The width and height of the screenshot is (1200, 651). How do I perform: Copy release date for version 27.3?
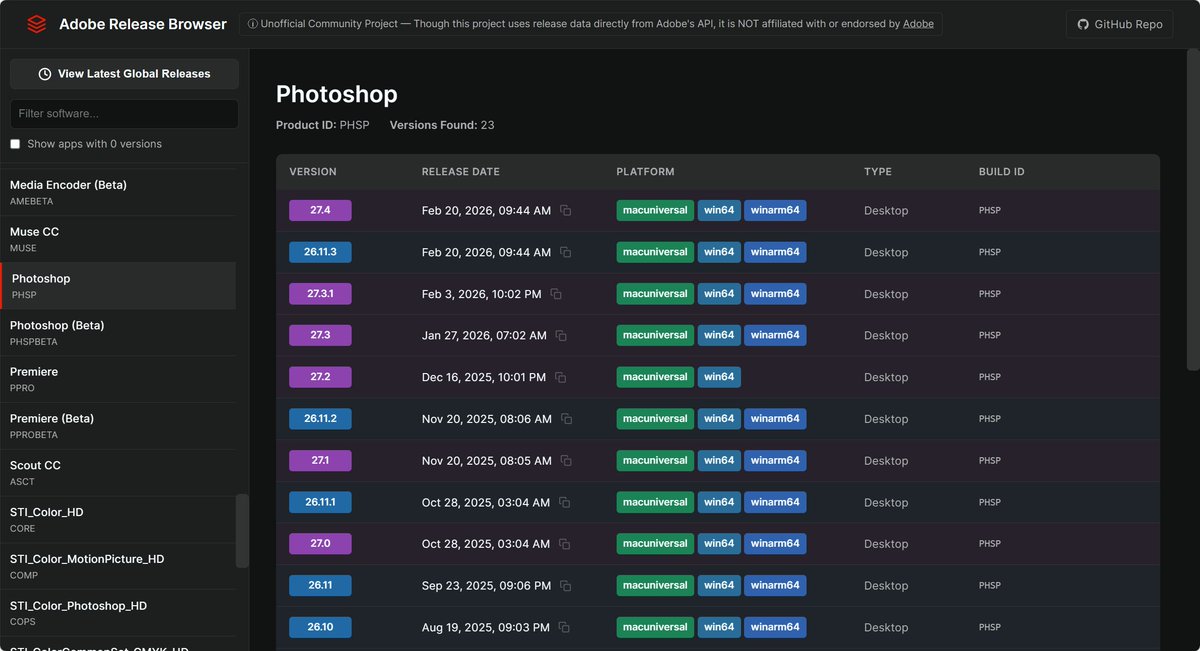click(561, 336)
